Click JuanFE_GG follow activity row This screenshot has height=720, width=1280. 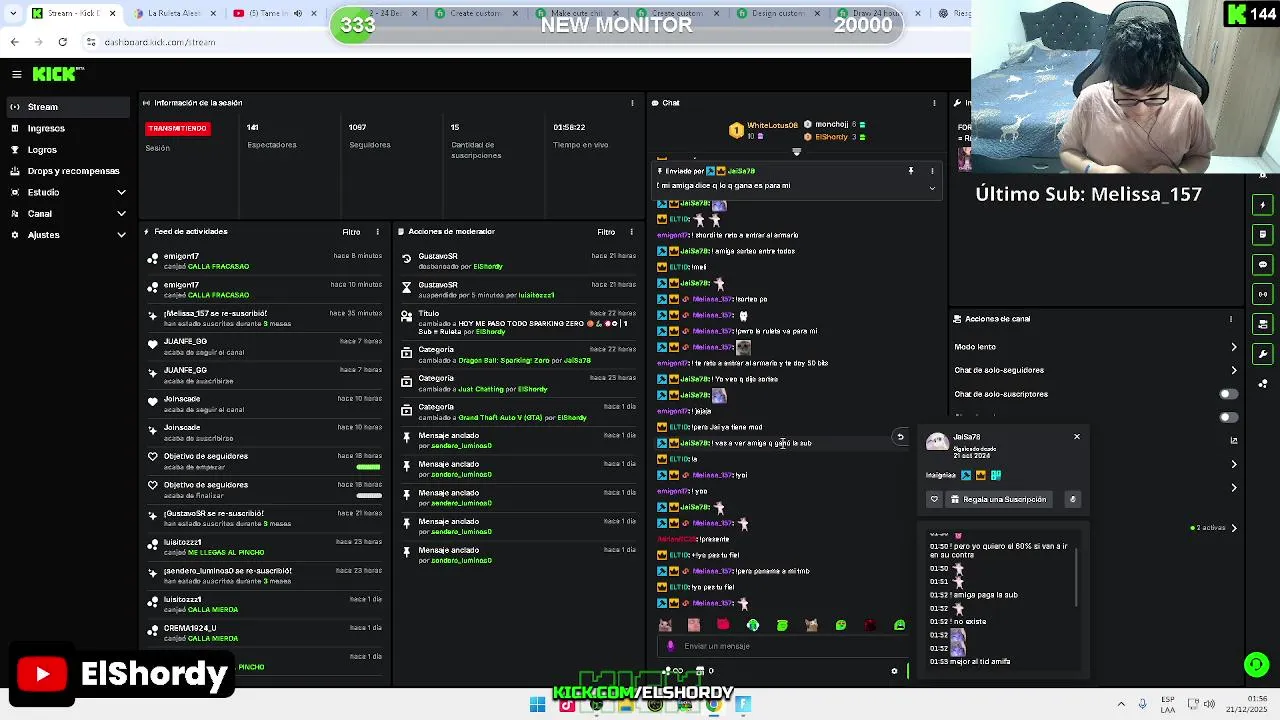[263, 346]
